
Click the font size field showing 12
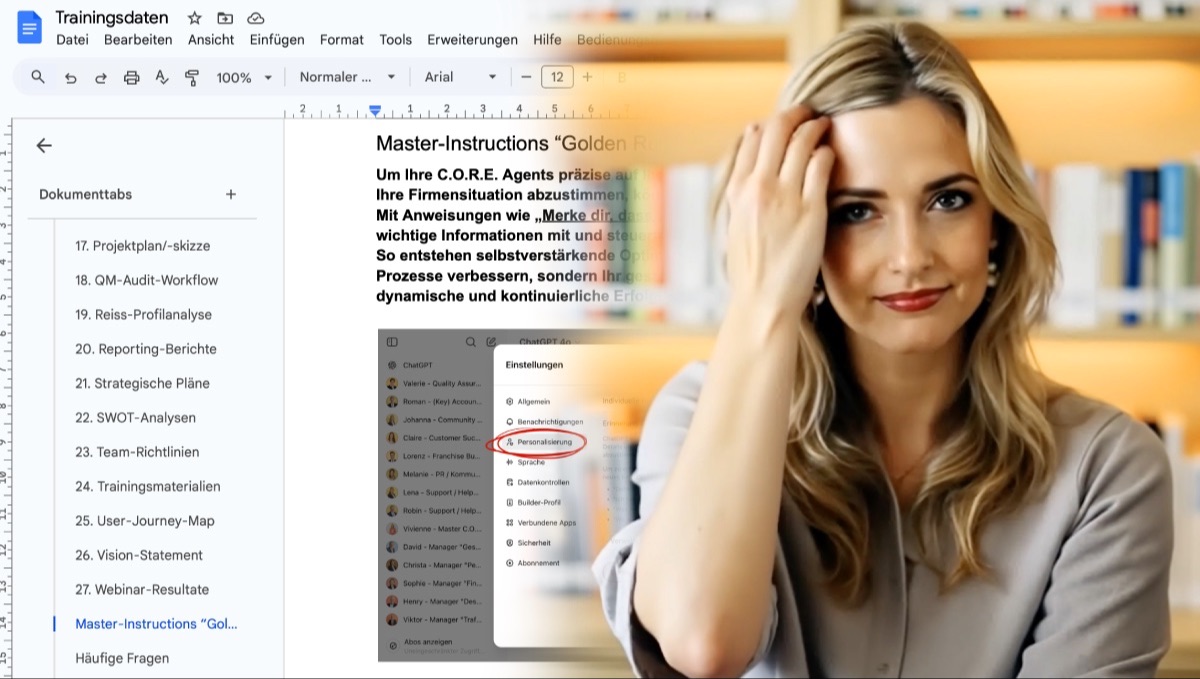coord(557,77)
